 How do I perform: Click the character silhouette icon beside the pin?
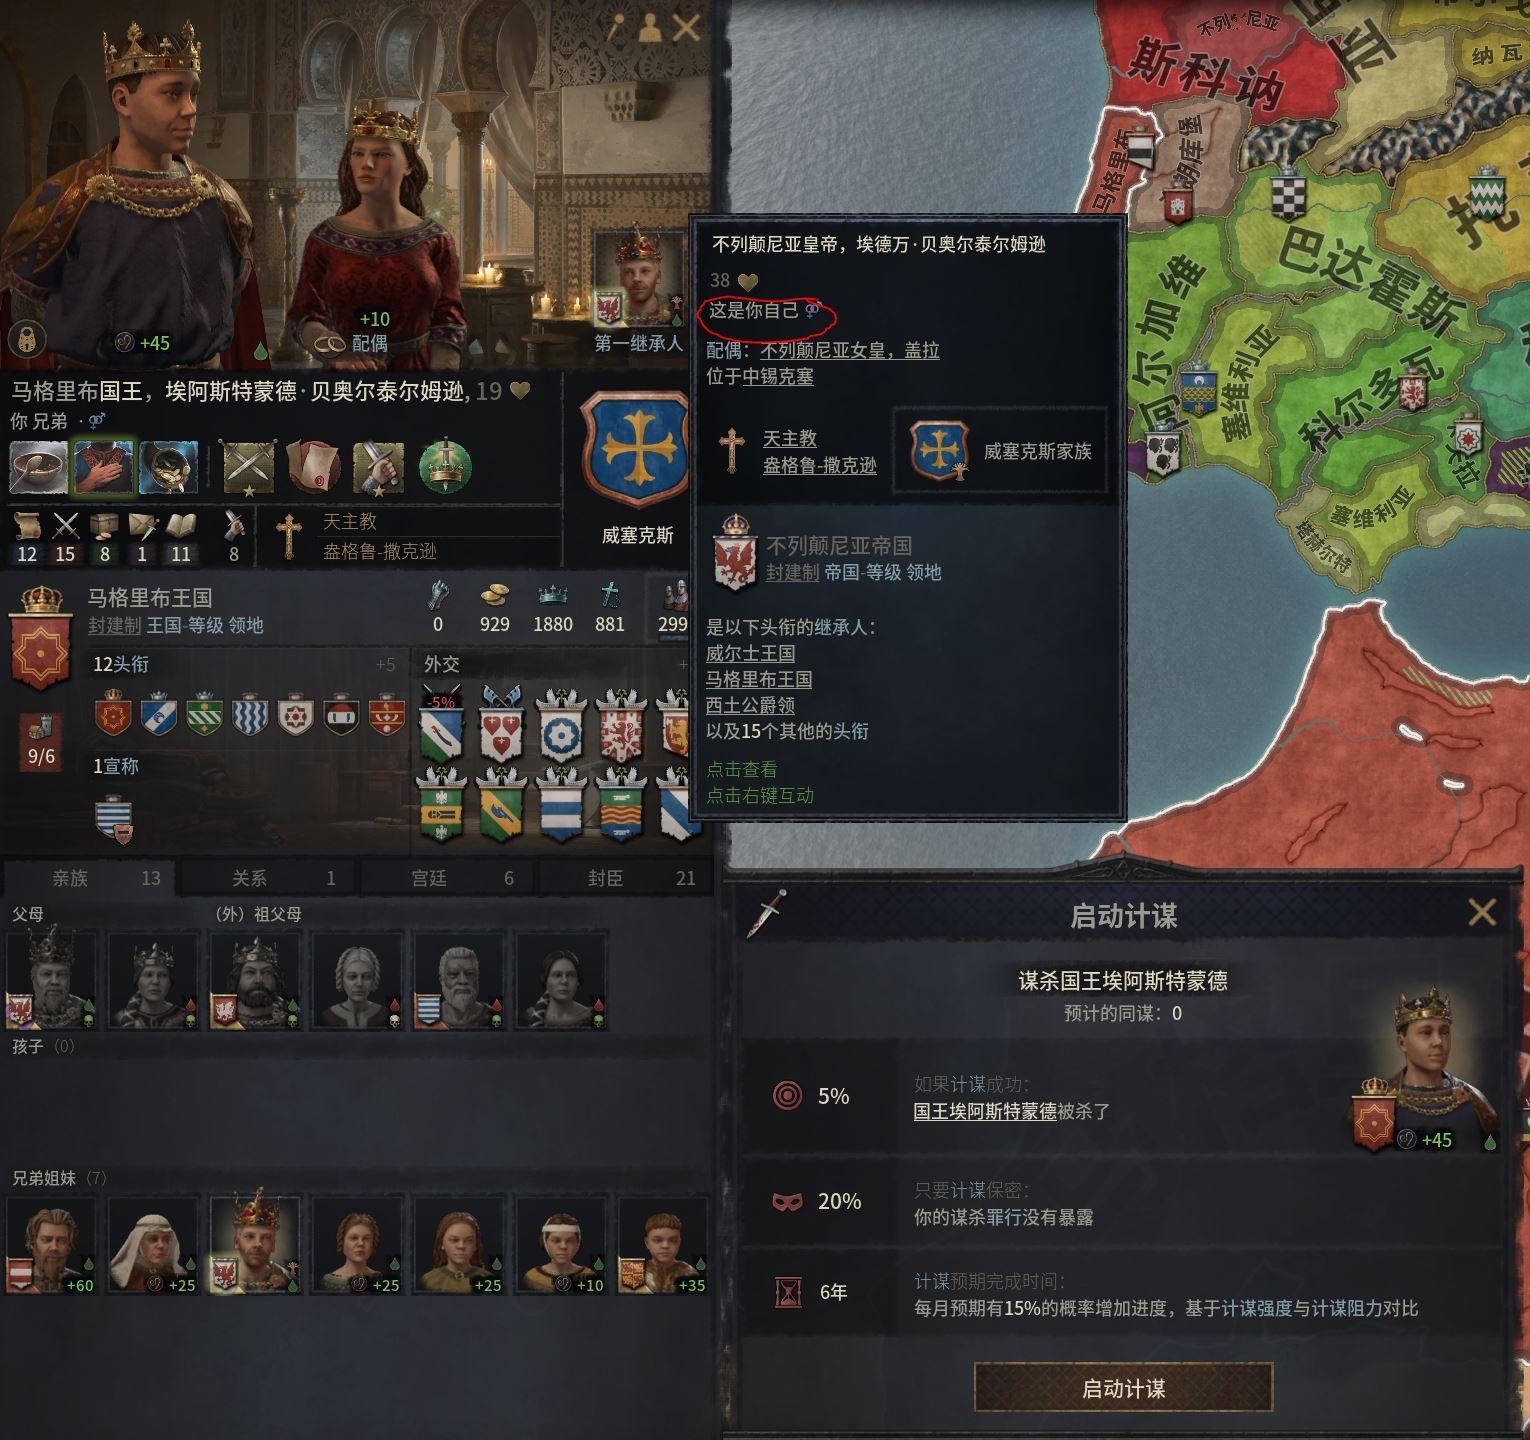pos(651,27)
